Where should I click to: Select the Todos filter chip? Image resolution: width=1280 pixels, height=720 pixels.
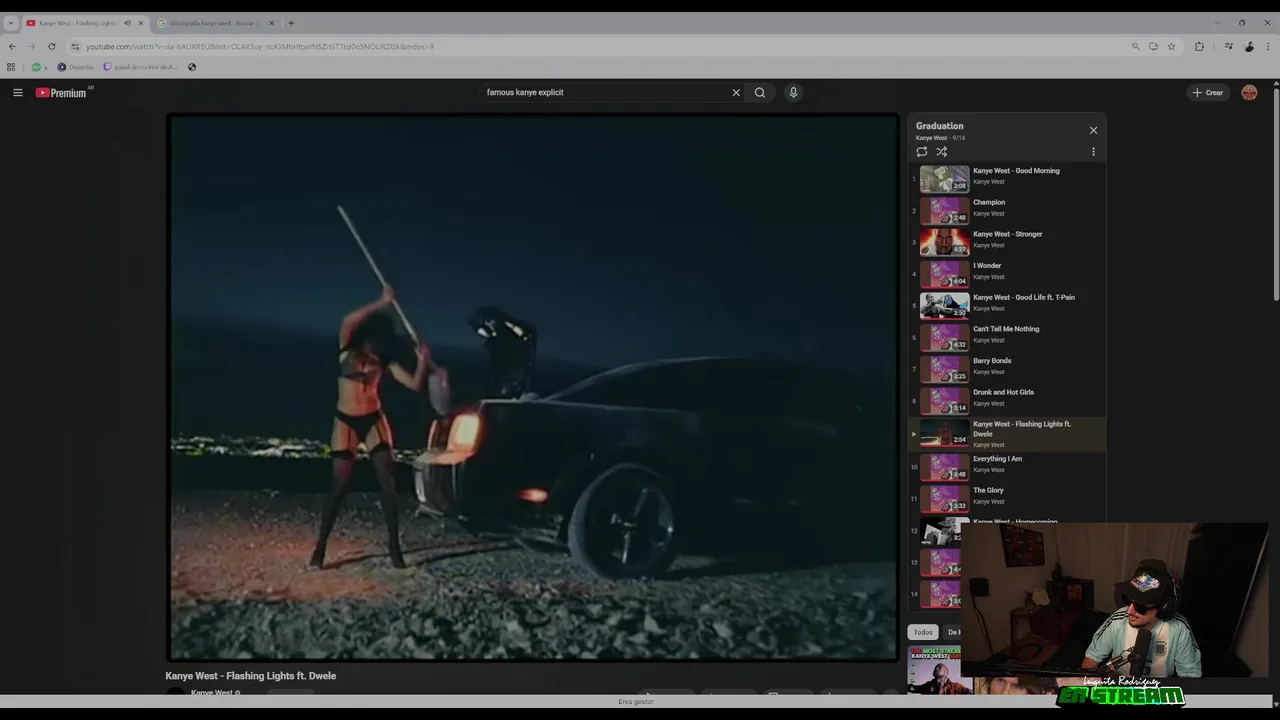pos(923,632)
